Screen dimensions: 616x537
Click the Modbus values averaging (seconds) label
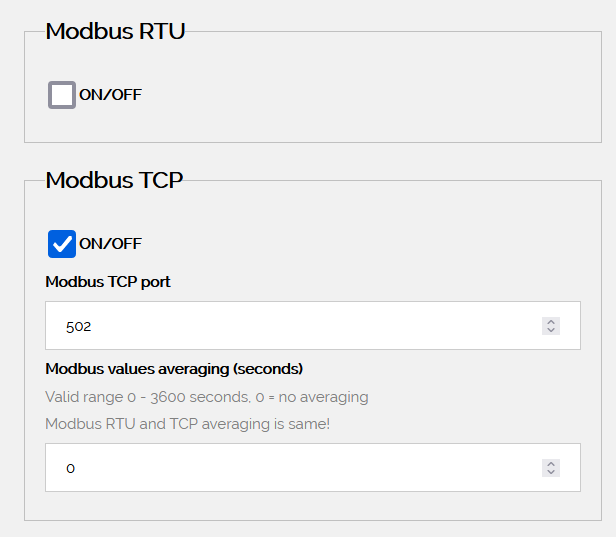click(174, 368)
